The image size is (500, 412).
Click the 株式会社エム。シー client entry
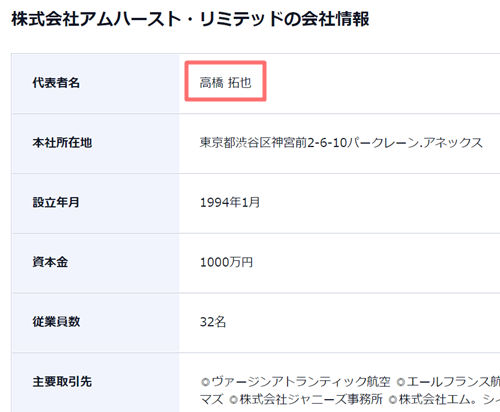(x=449, y=399)
